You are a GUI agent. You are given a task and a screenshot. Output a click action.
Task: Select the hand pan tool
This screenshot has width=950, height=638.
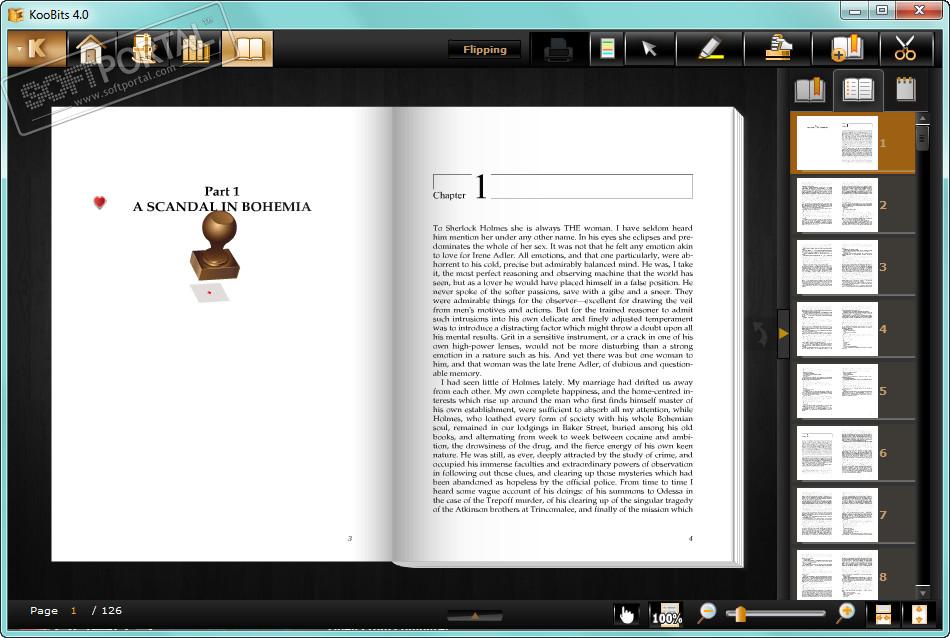tap(626, 614)
